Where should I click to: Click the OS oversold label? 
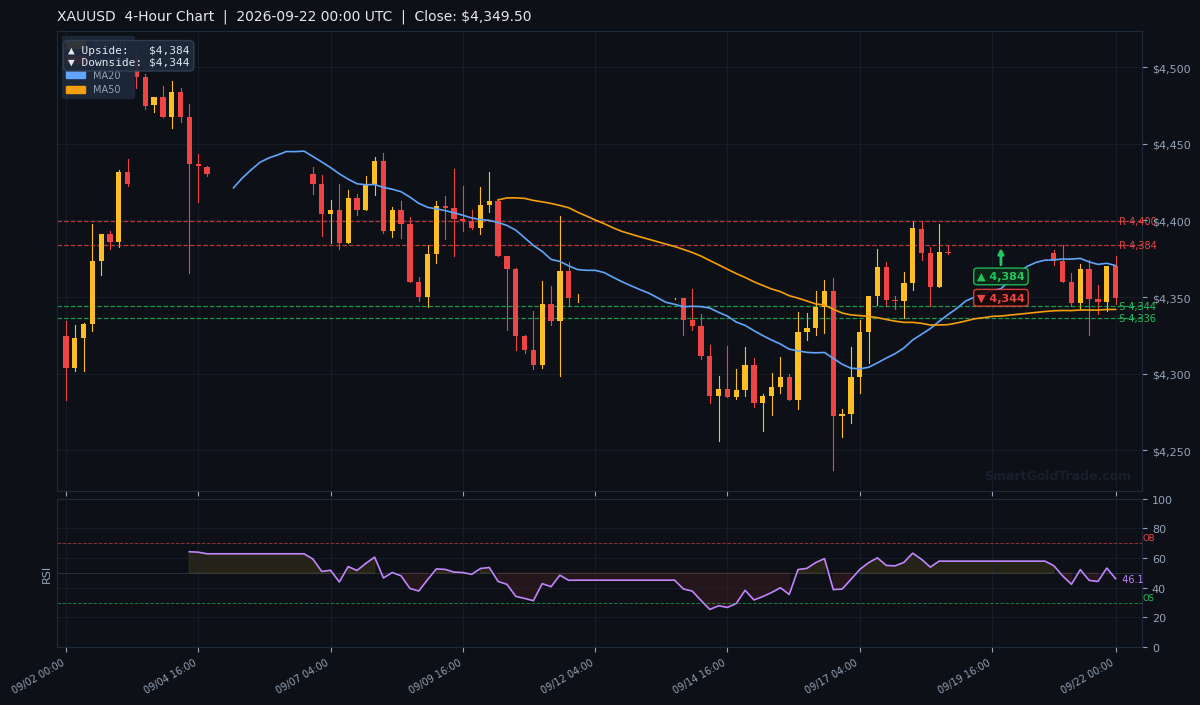click(x=1148, y=598)
